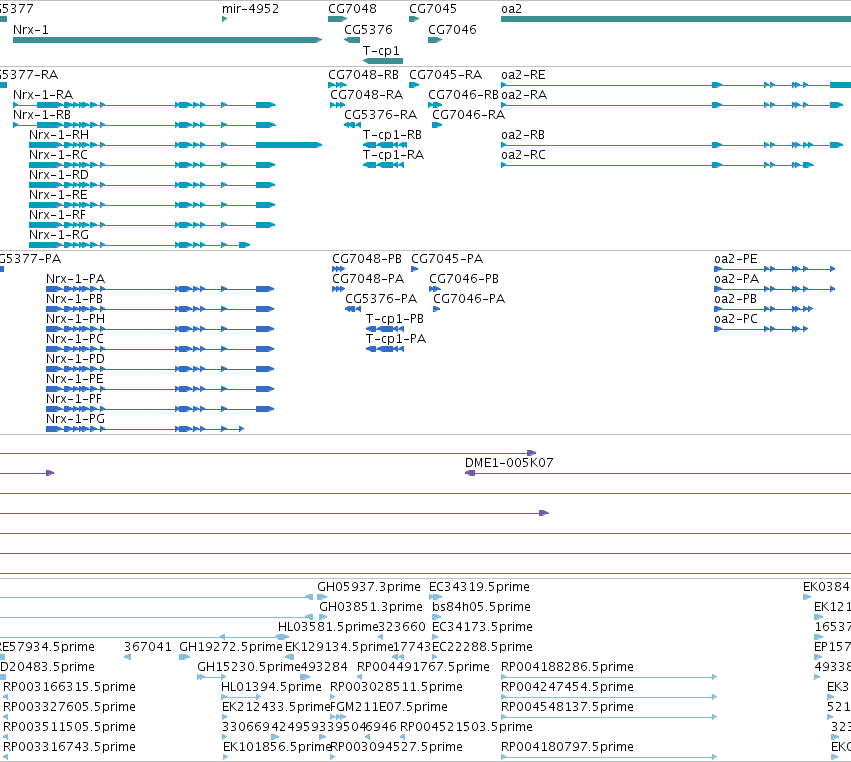Click transcript oa2-RE label
This screenshot has width=851, height=762.
click(523, 75)
